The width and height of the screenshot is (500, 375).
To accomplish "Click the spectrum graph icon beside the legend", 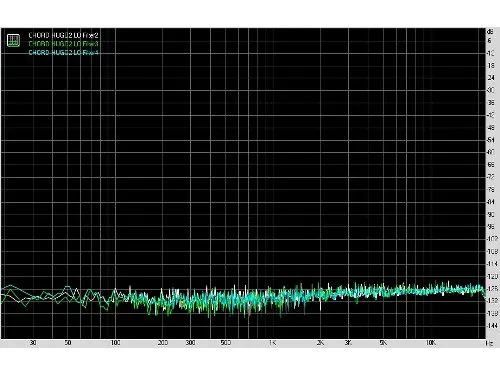I will click(13, 40).
